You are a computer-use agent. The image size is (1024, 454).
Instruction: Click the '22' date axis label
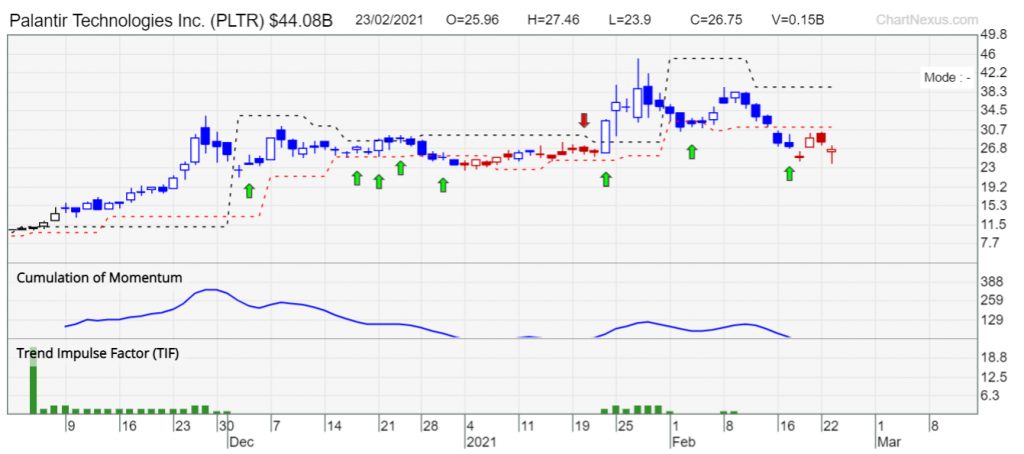coord(829,426)
